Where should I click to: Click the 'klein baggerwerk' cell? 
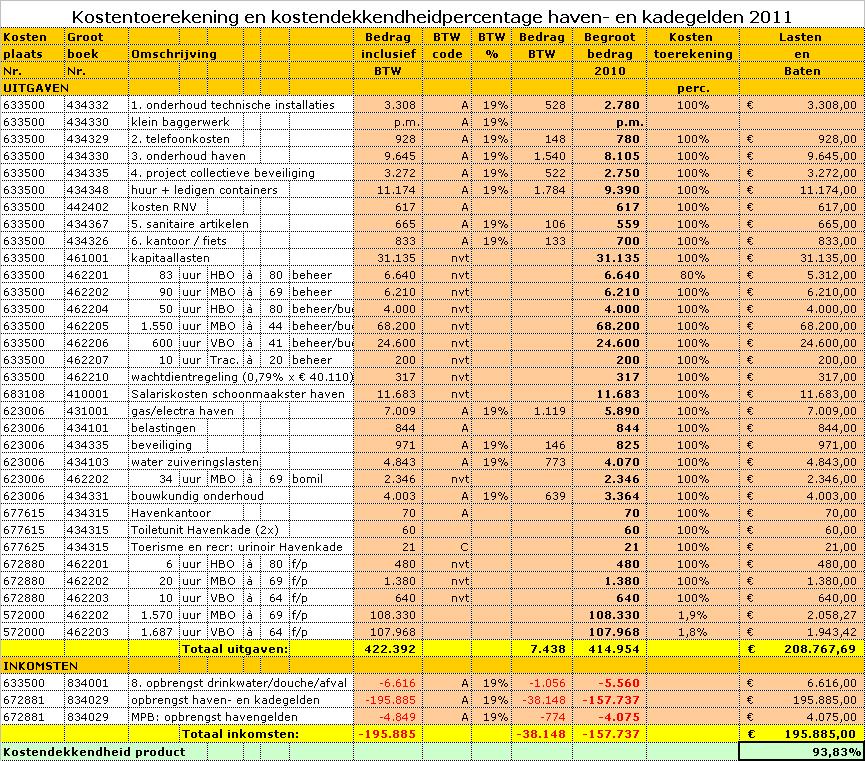(x=180, y=122)
